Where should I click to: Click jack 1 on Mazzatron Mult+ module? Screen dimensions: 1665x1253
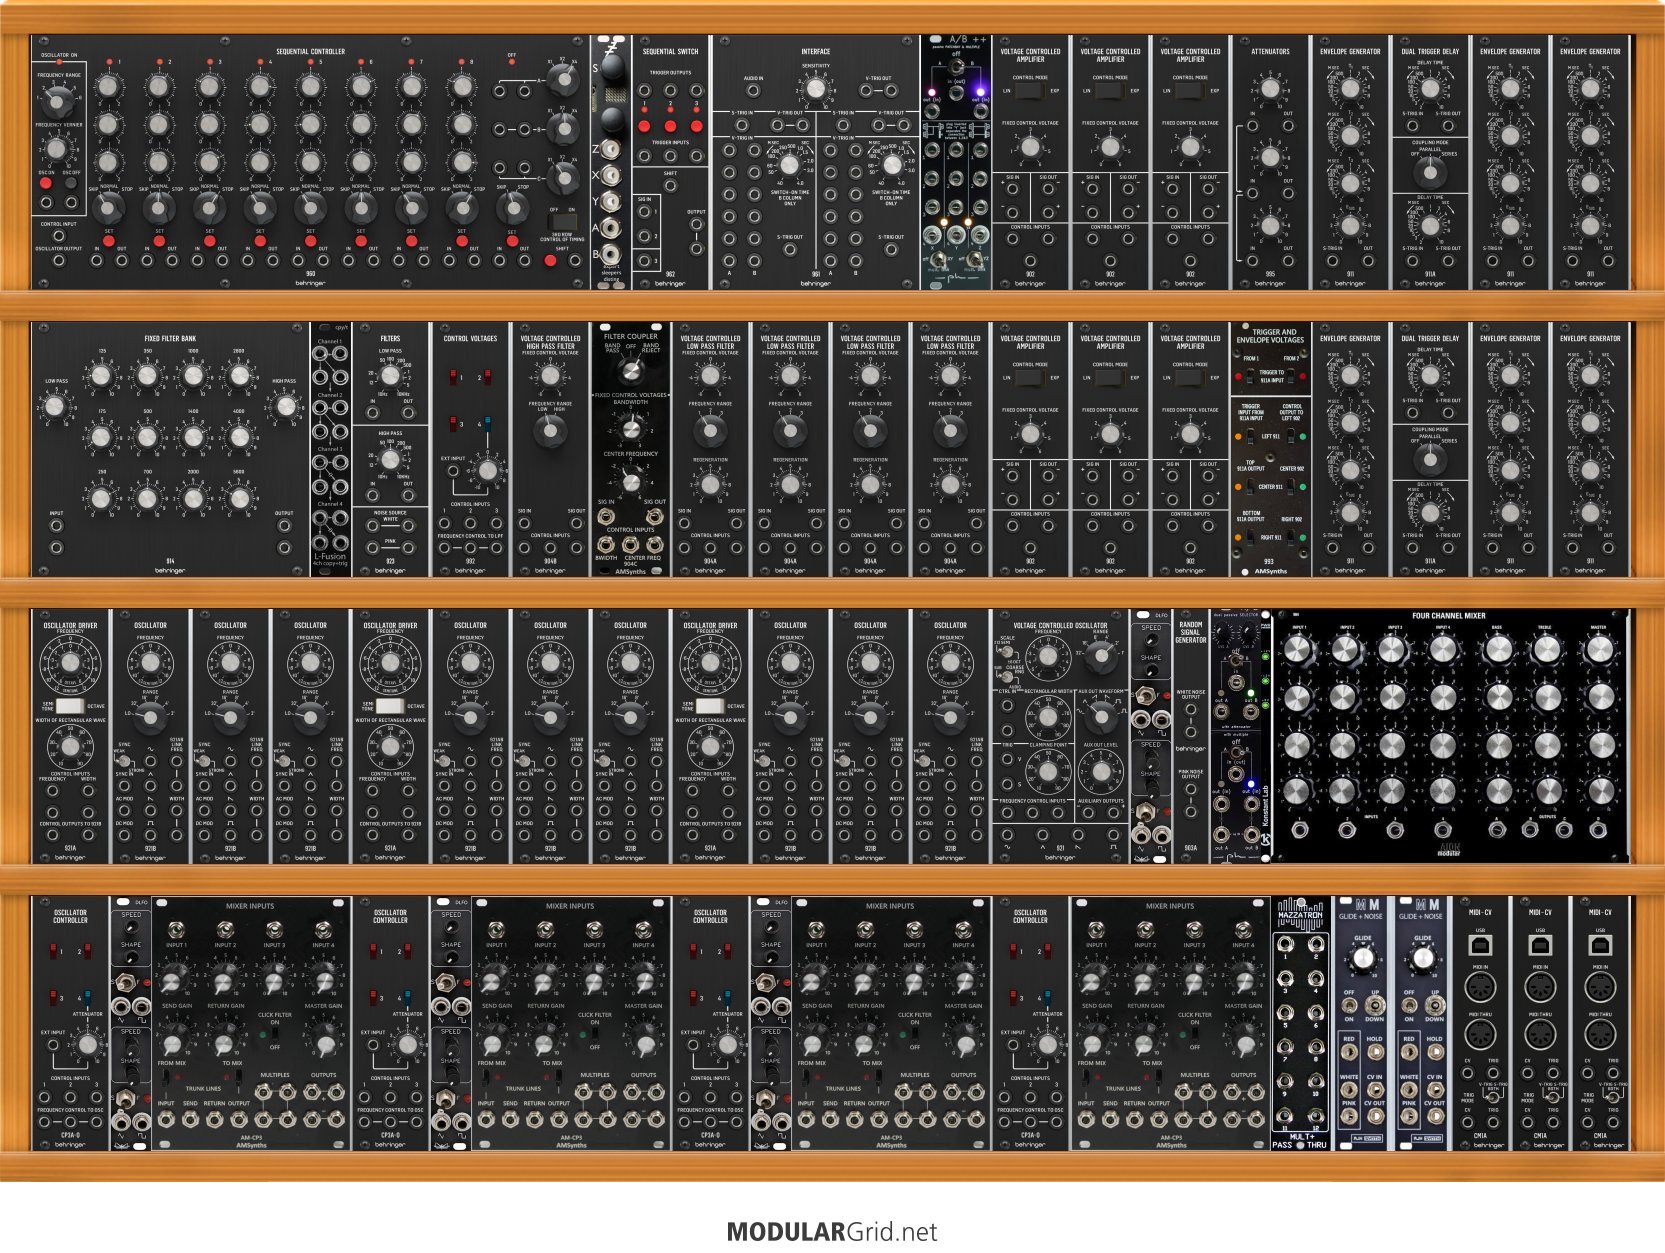[1285, 943]
